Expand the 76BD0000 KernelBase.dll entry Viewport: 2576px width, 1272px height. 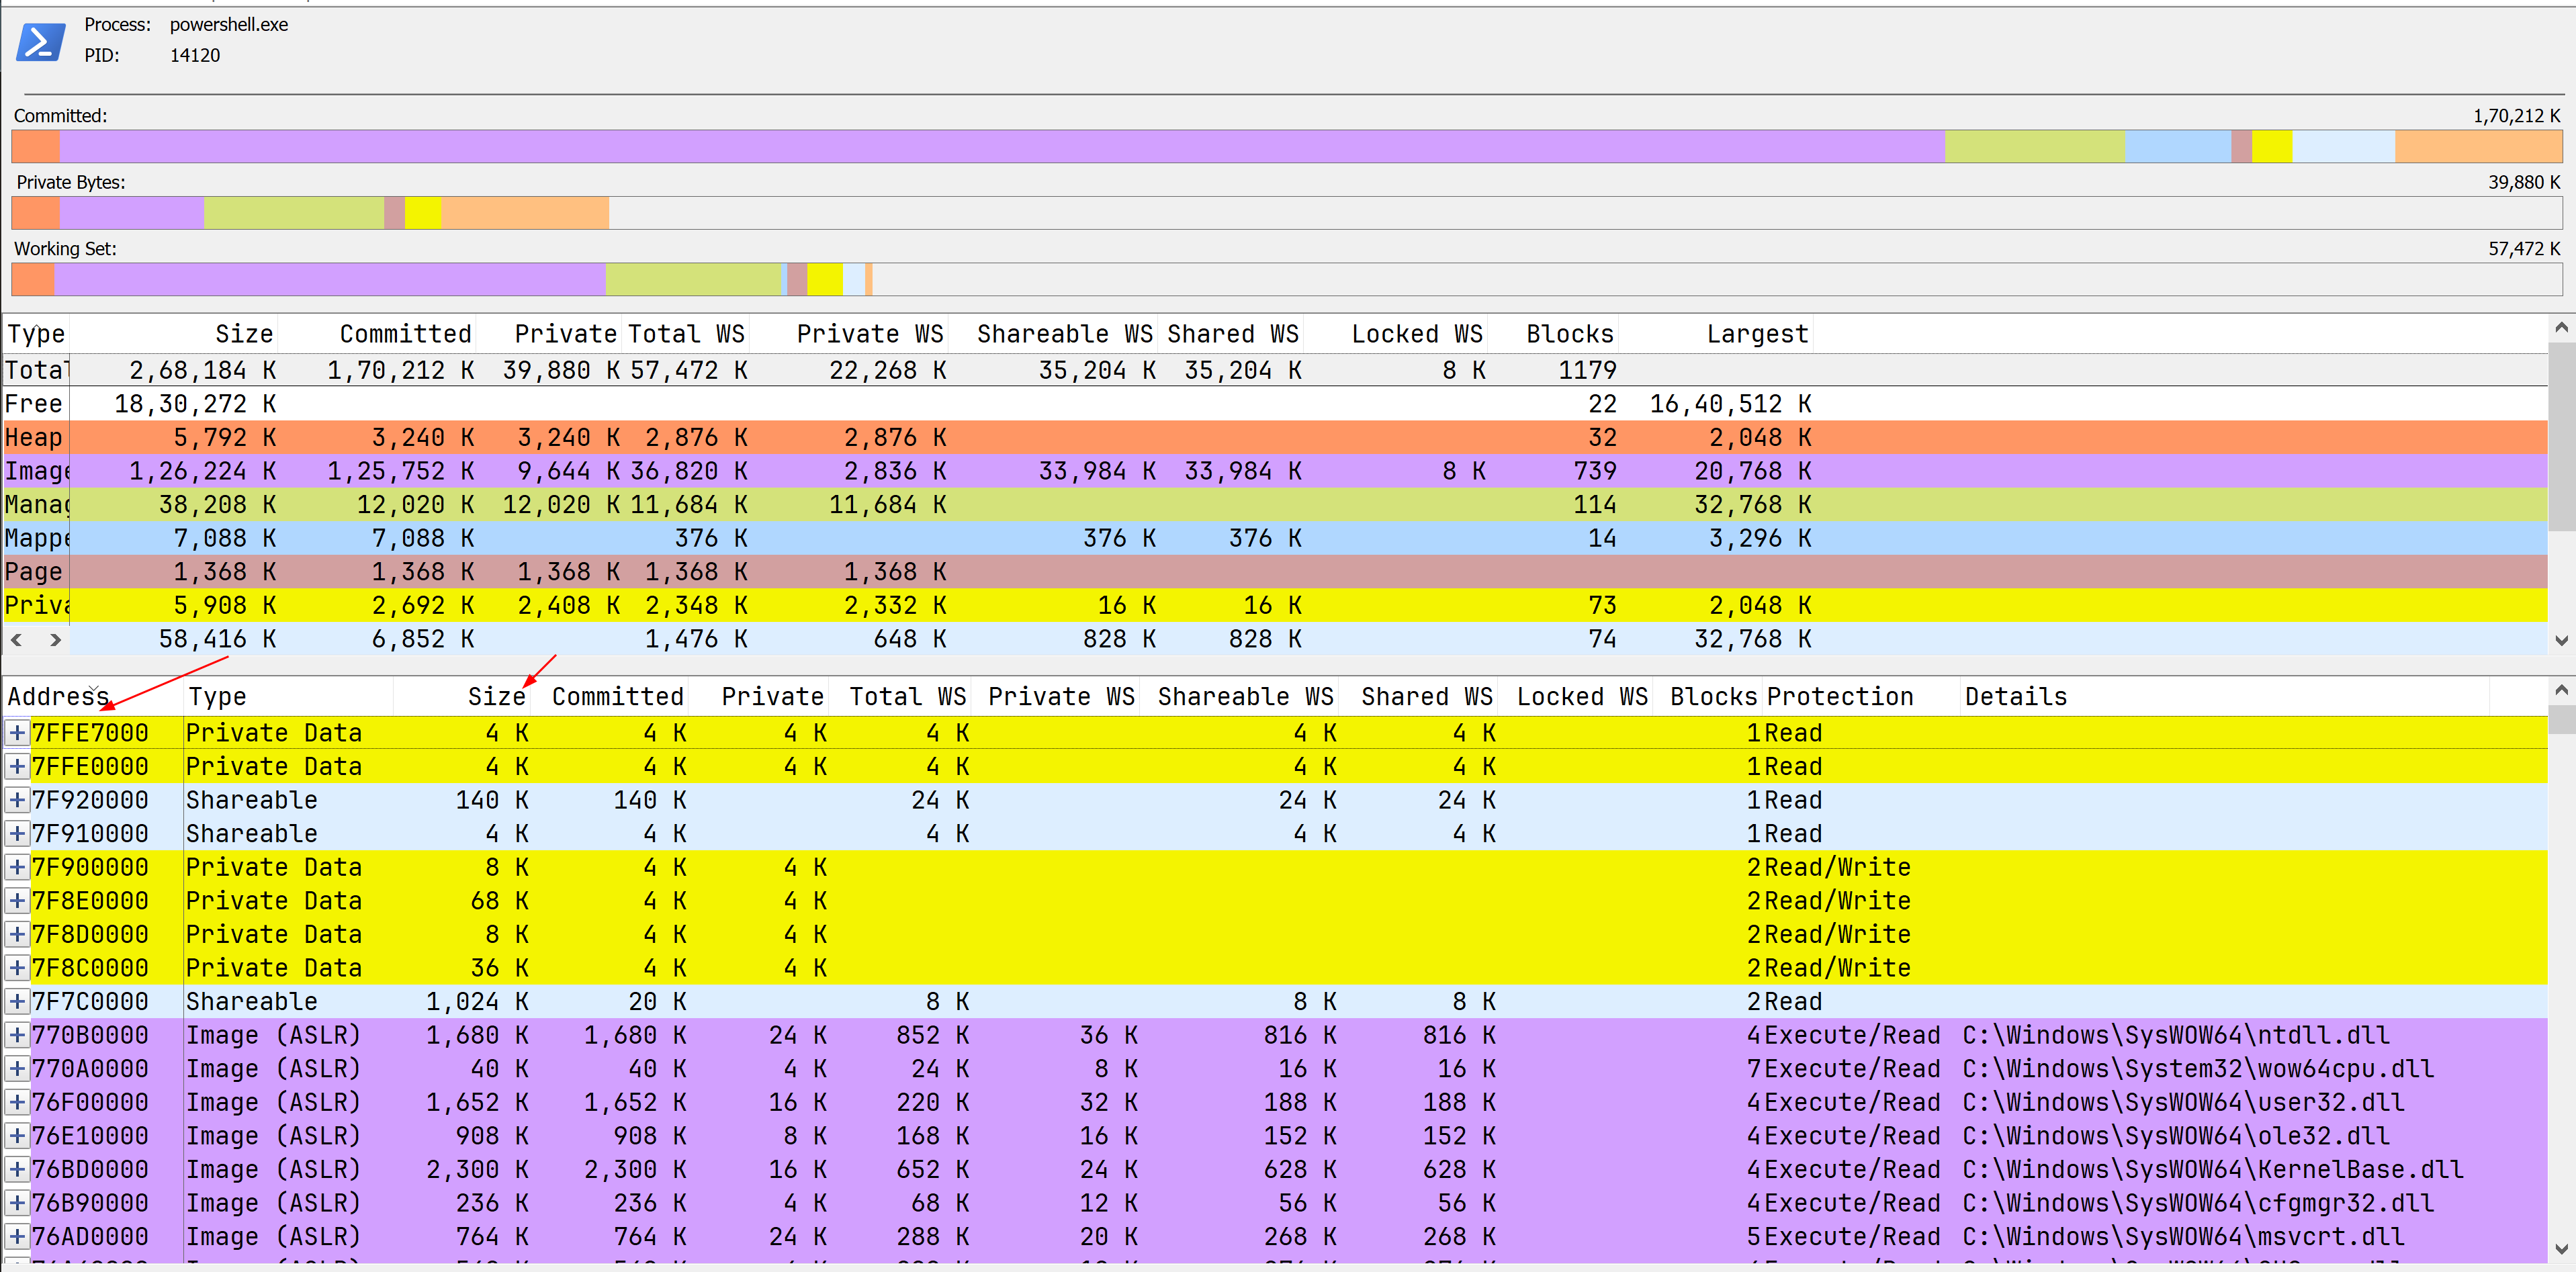click(17, 1169)
